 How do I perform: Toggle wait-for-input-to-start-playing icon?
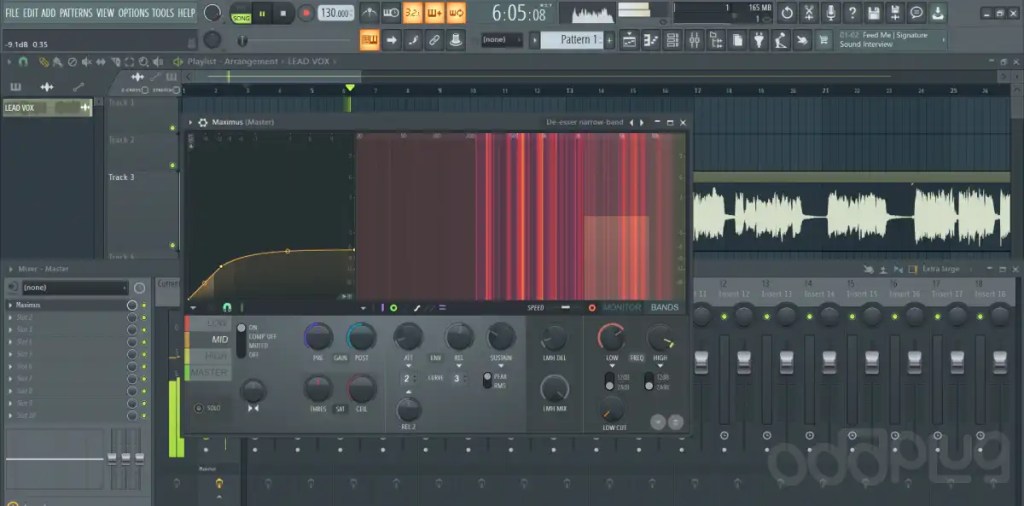(x=391, y=12)
